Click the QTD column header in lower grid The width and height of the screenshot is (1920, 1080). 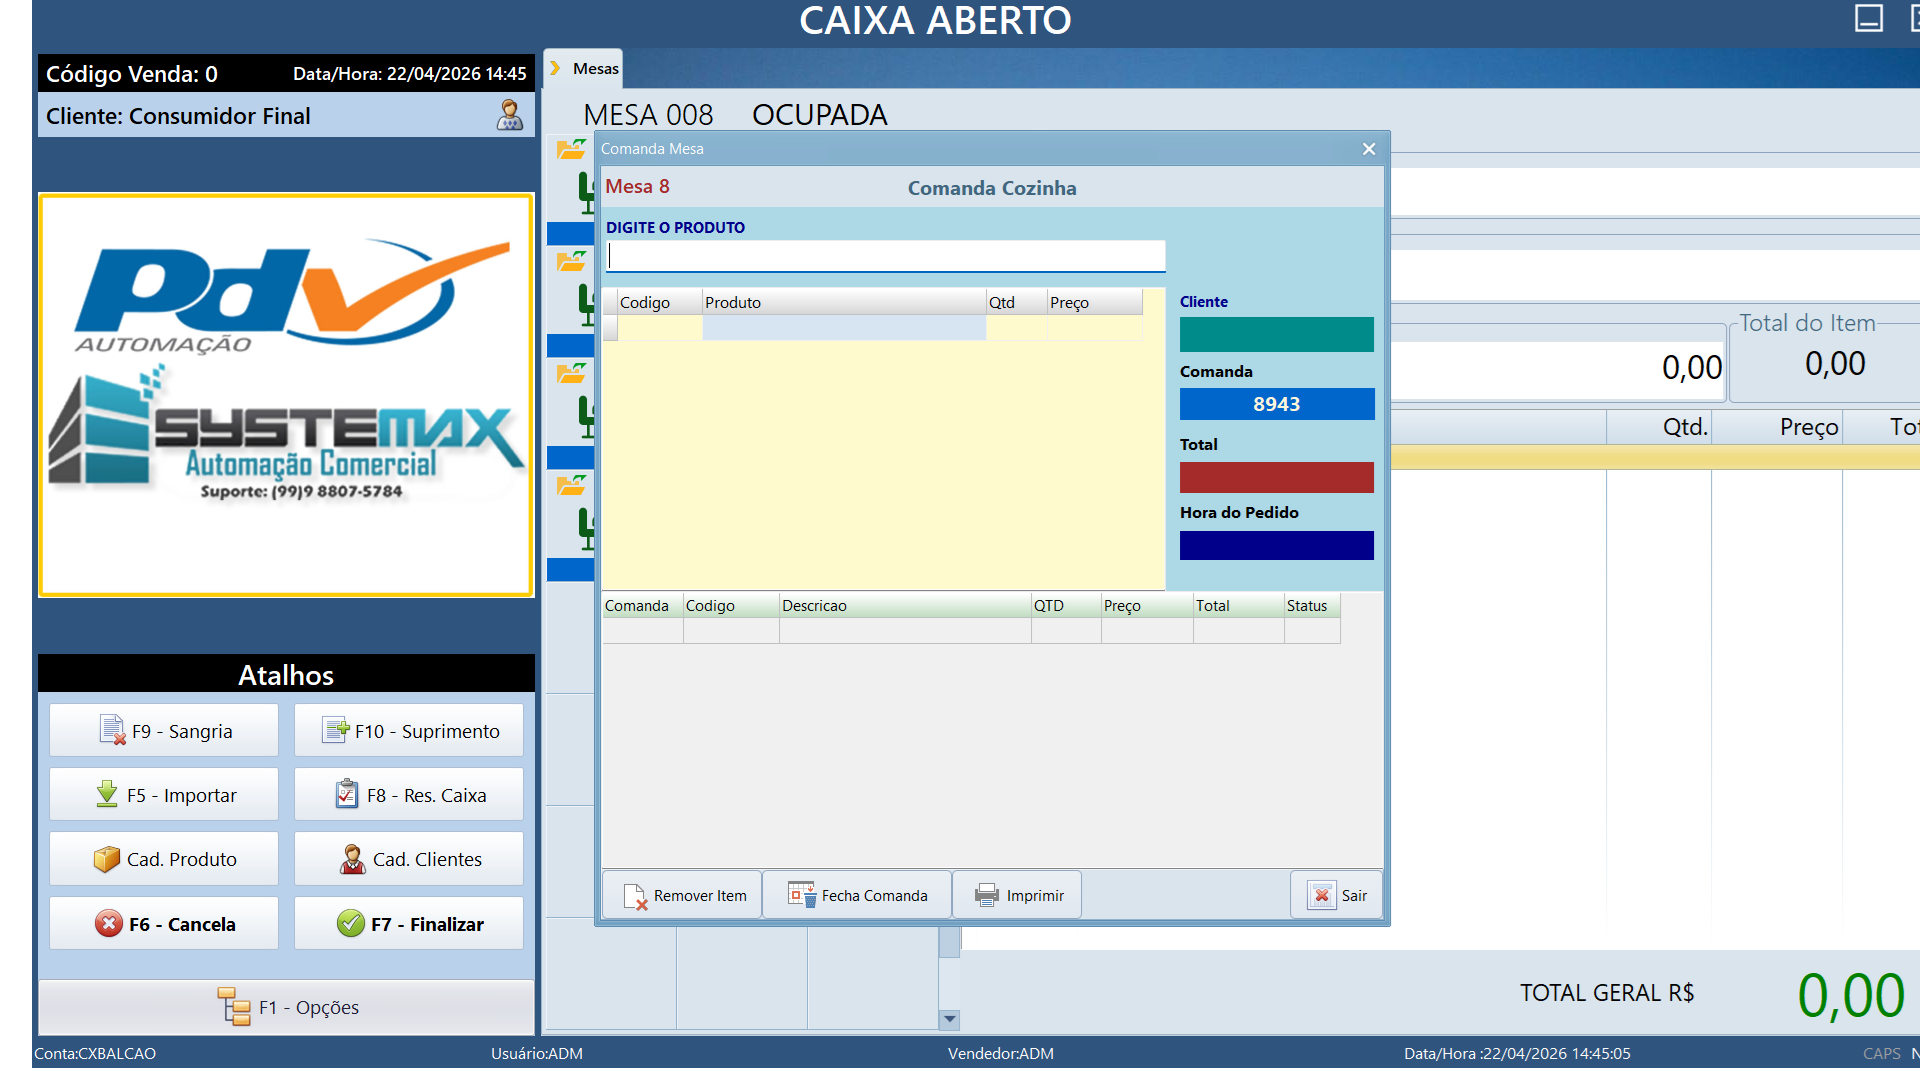coord(1066,605)
